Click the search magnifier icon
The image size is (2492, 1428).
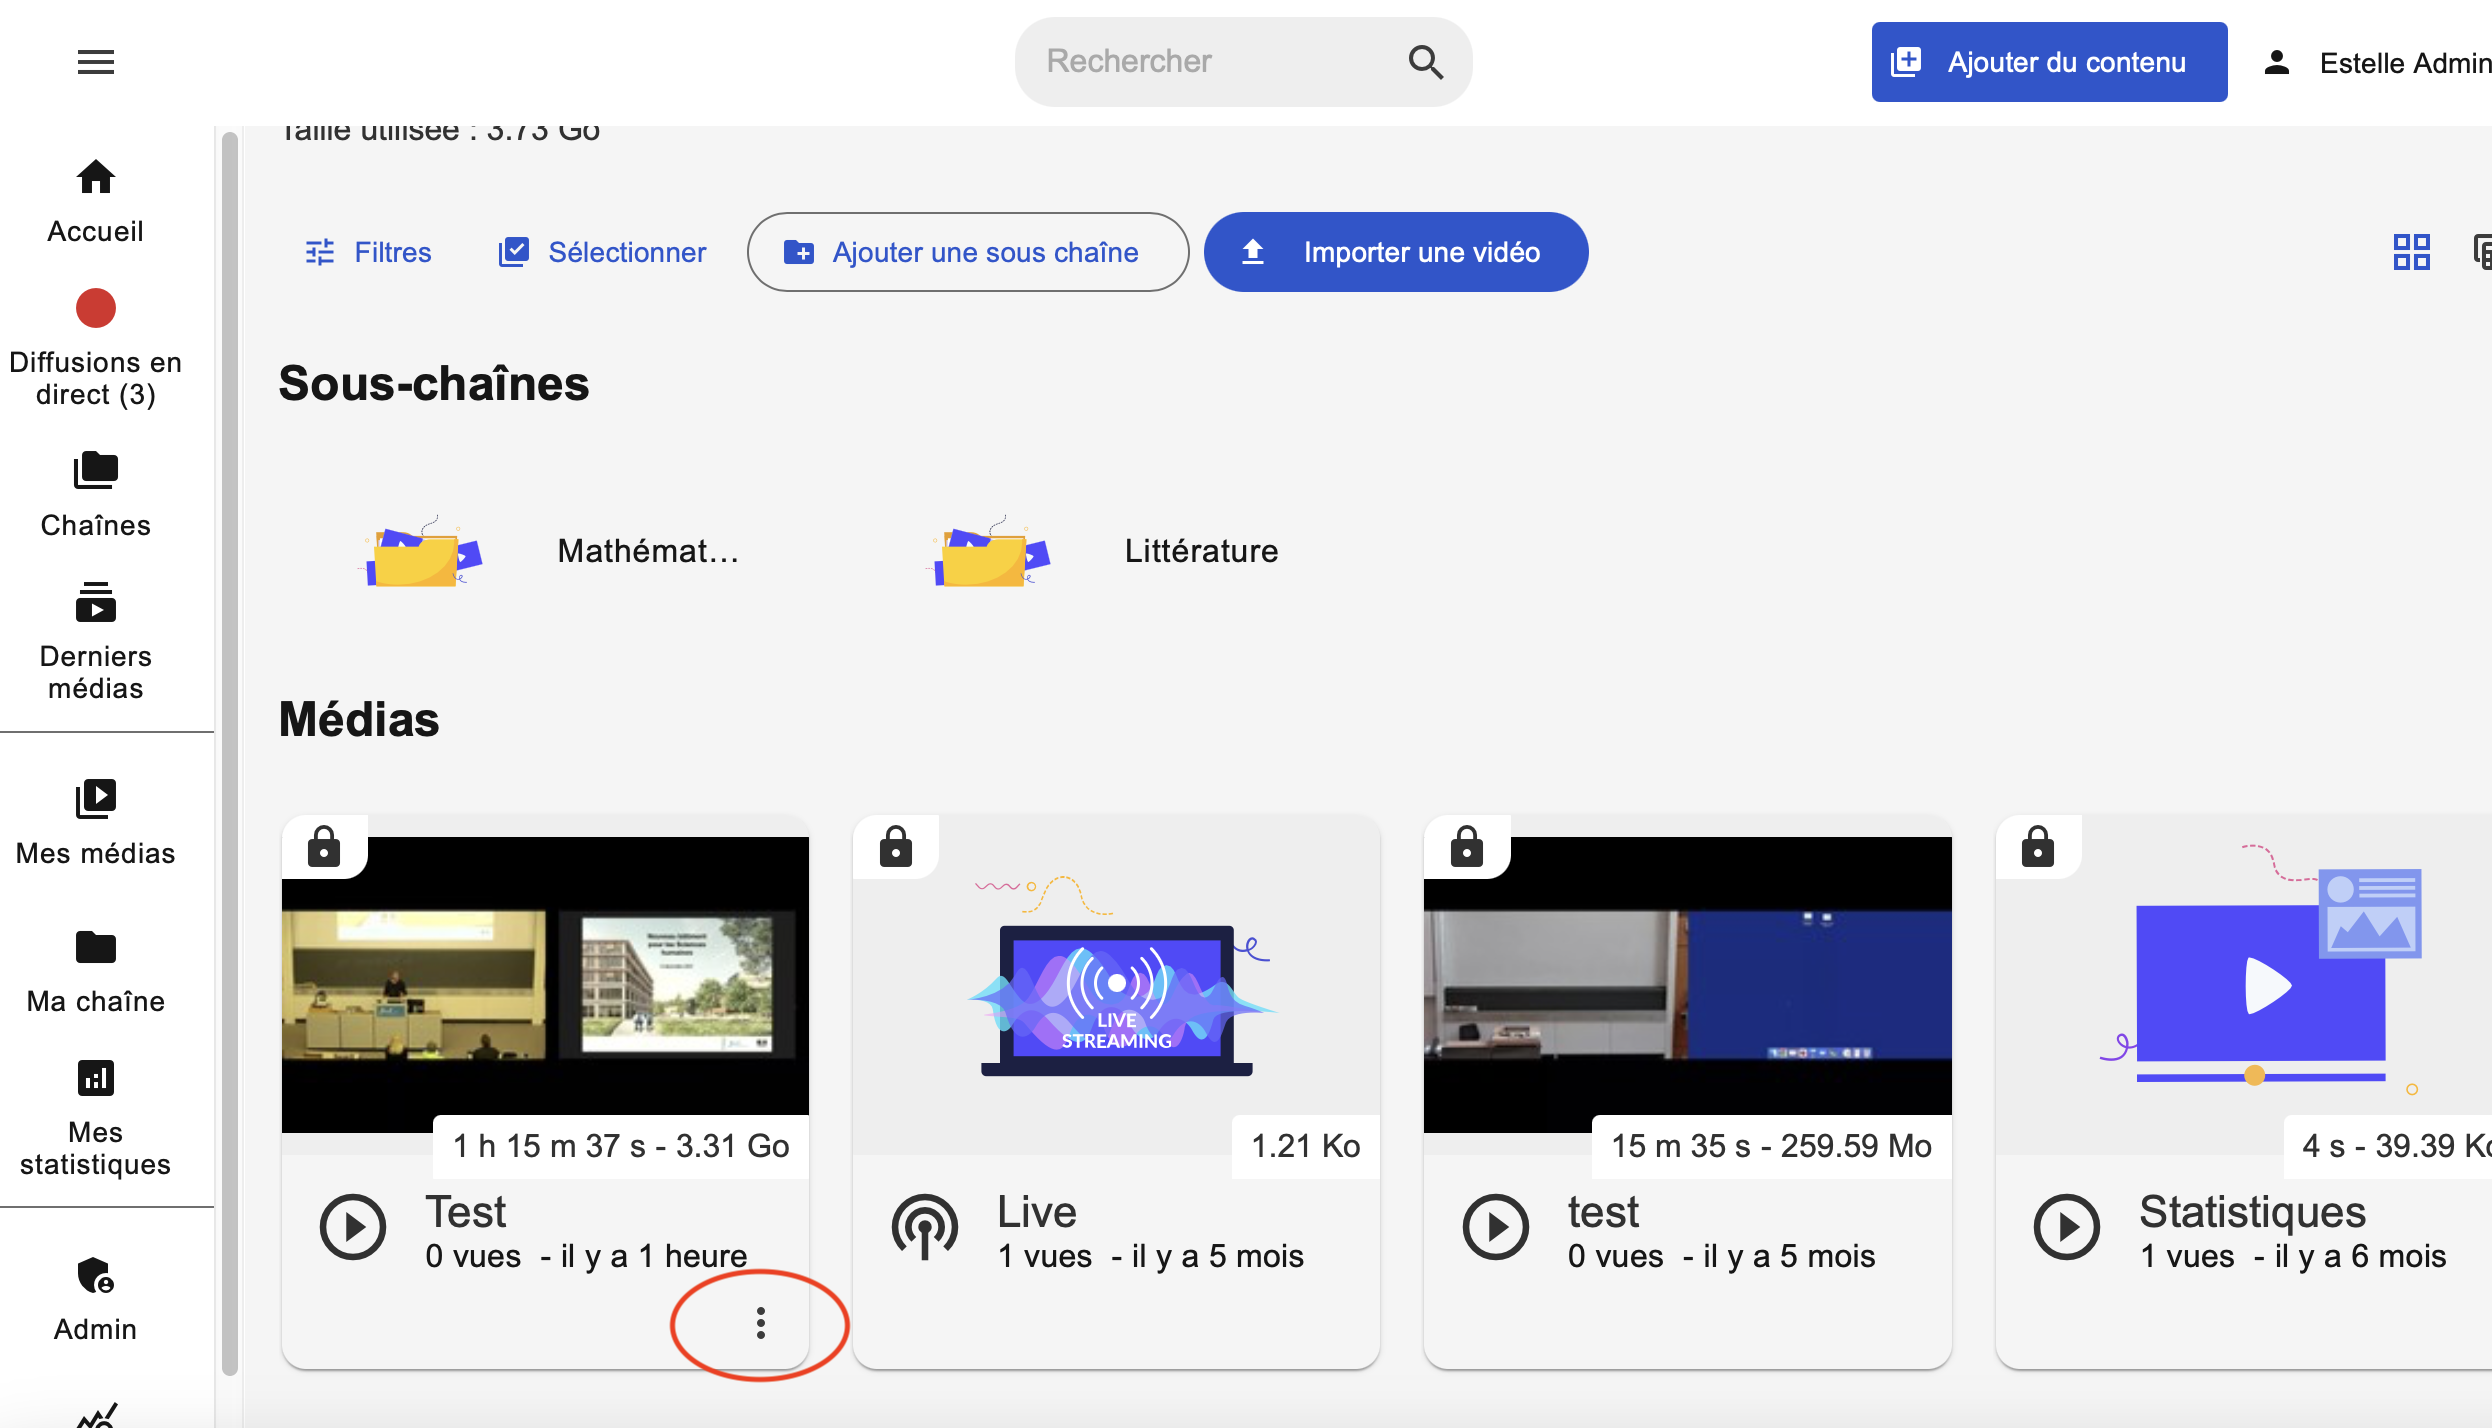(1425, 62)
